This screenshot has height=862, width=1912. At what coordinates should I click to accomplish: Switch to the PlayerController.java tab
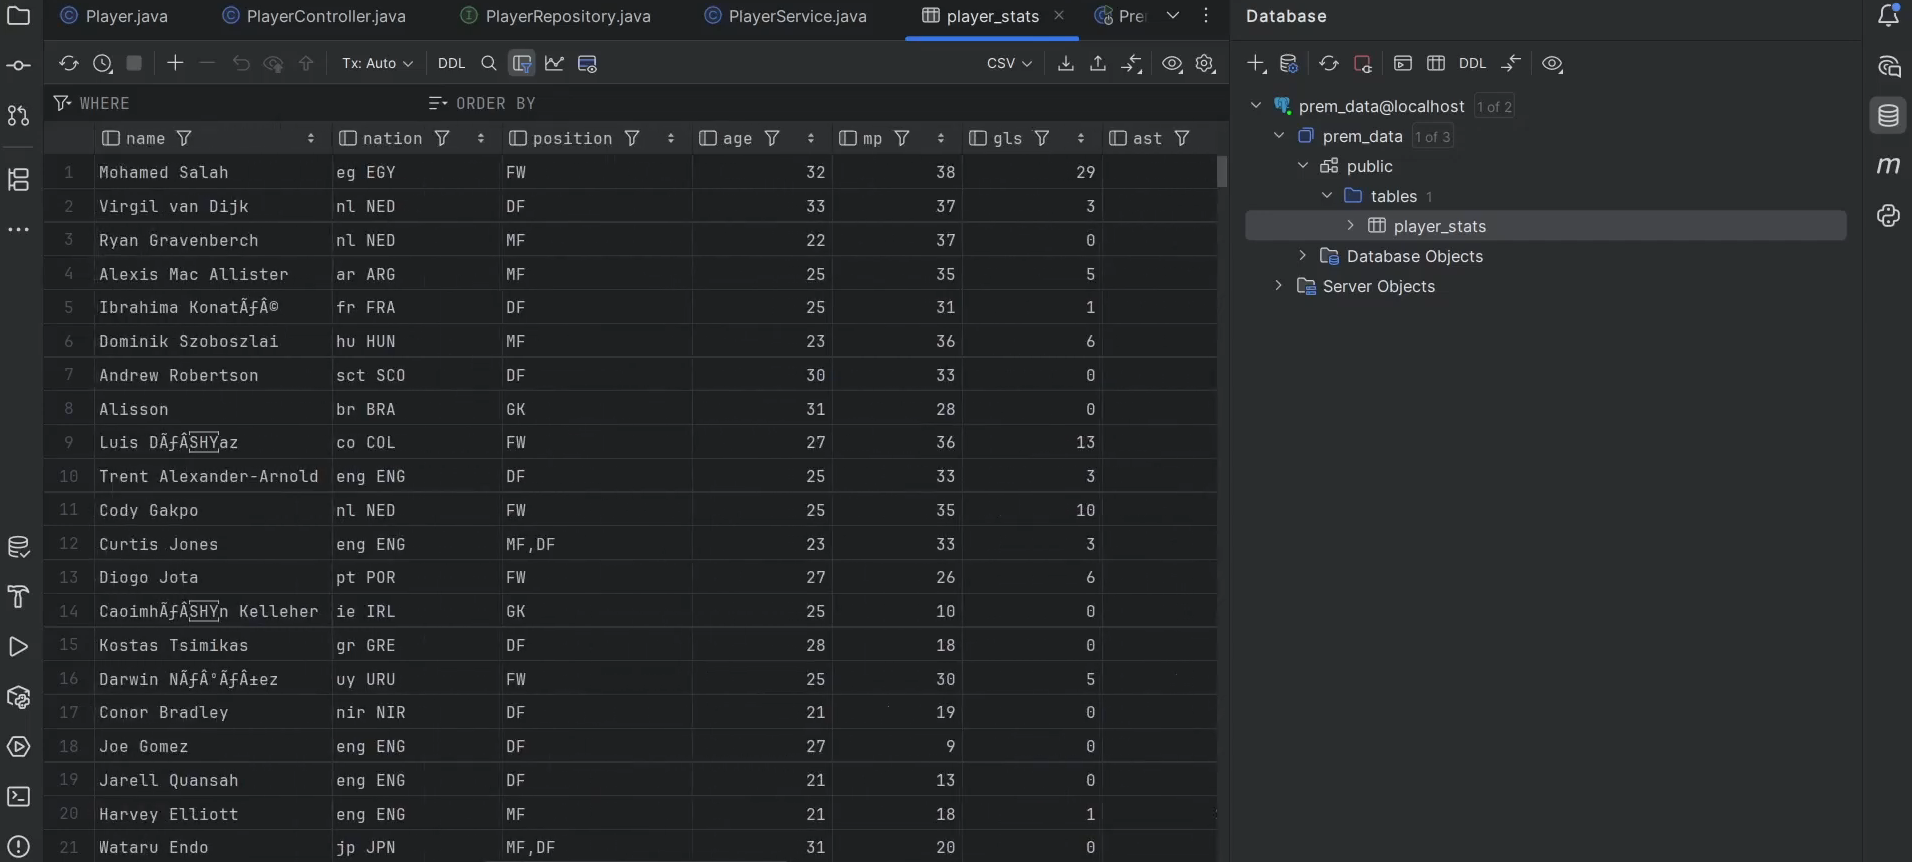(x=325, y=17)
